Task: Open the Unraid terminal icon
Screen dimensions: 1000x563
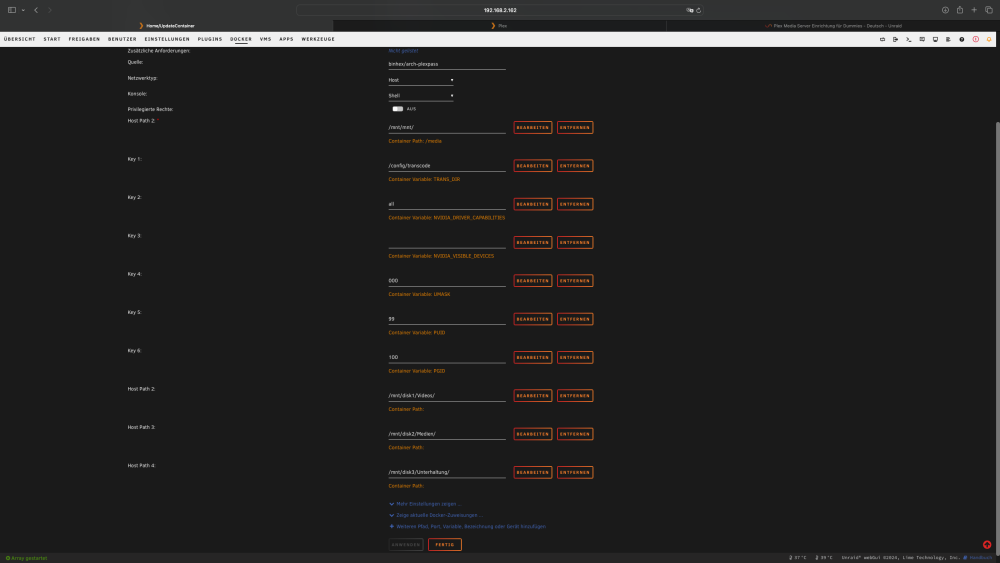Action: click(x=908, y=40)
